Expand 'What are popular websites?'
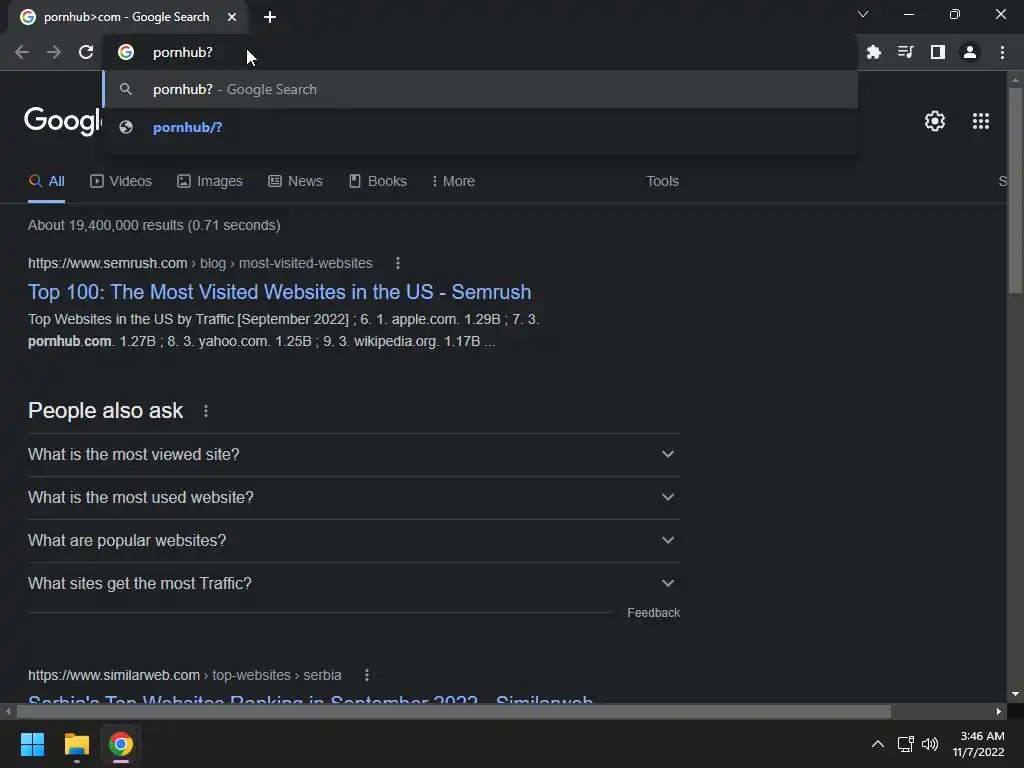Viewport: 1024px width, 768px height. click(x=354, y=541)
